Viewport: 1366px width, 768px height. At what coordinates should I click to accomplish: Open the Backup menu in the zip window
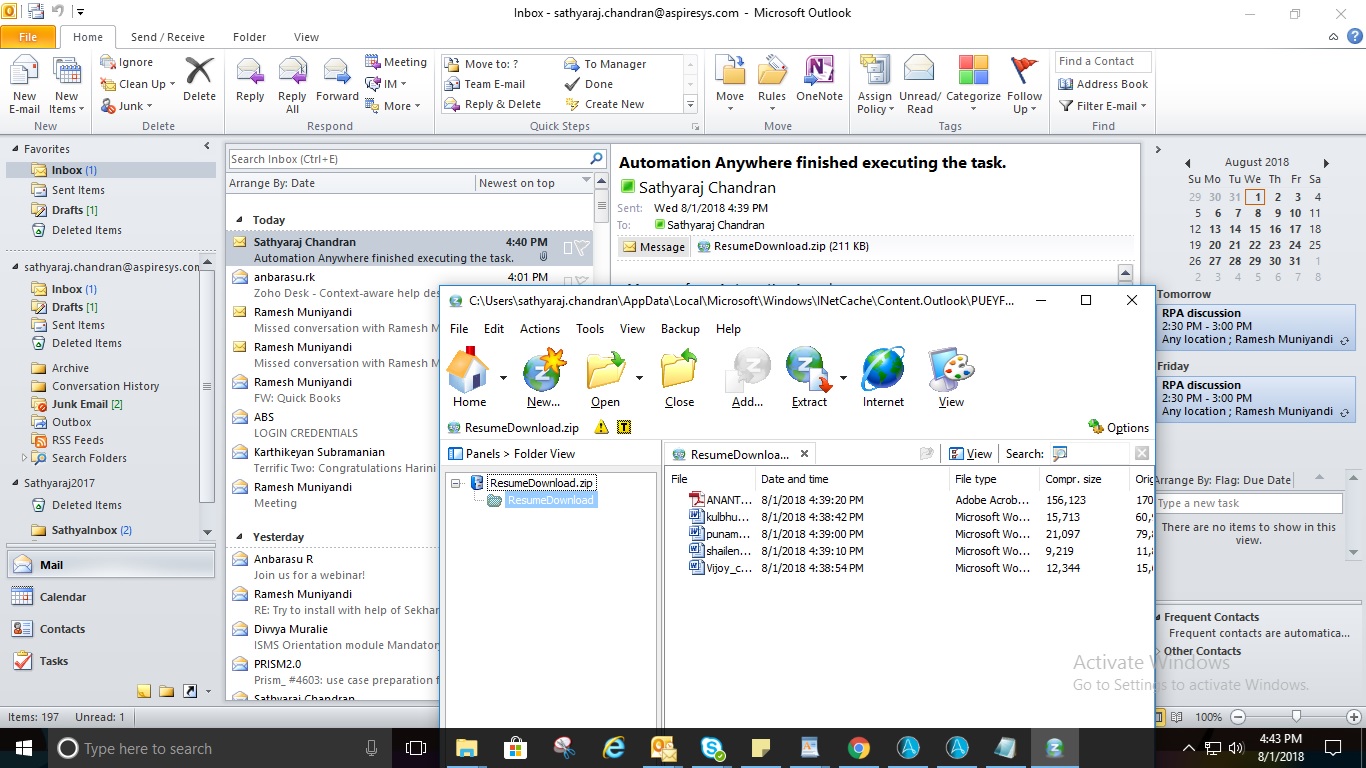tap(679, 329)
